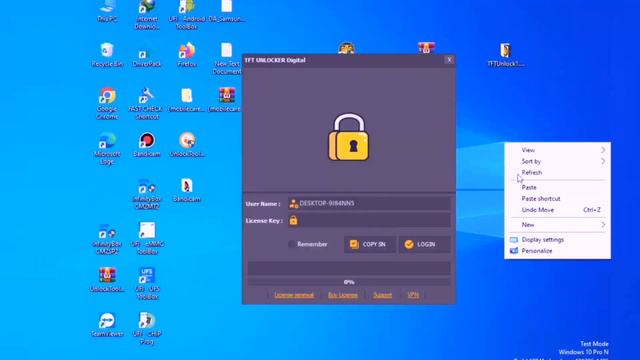Close the TFT UNLOCKER Digital window

click(x=449, y=60)
